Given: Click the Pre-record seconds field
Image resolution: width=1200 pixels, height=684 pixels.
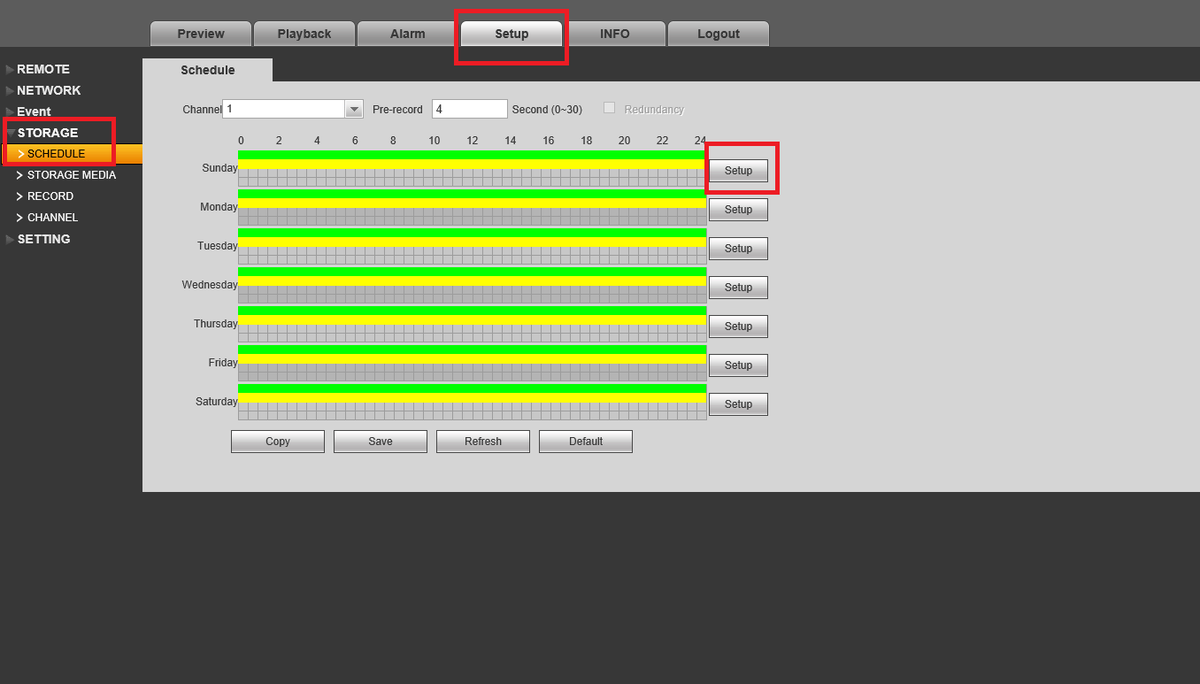Looking at the screenshot, I should (470, 109).
